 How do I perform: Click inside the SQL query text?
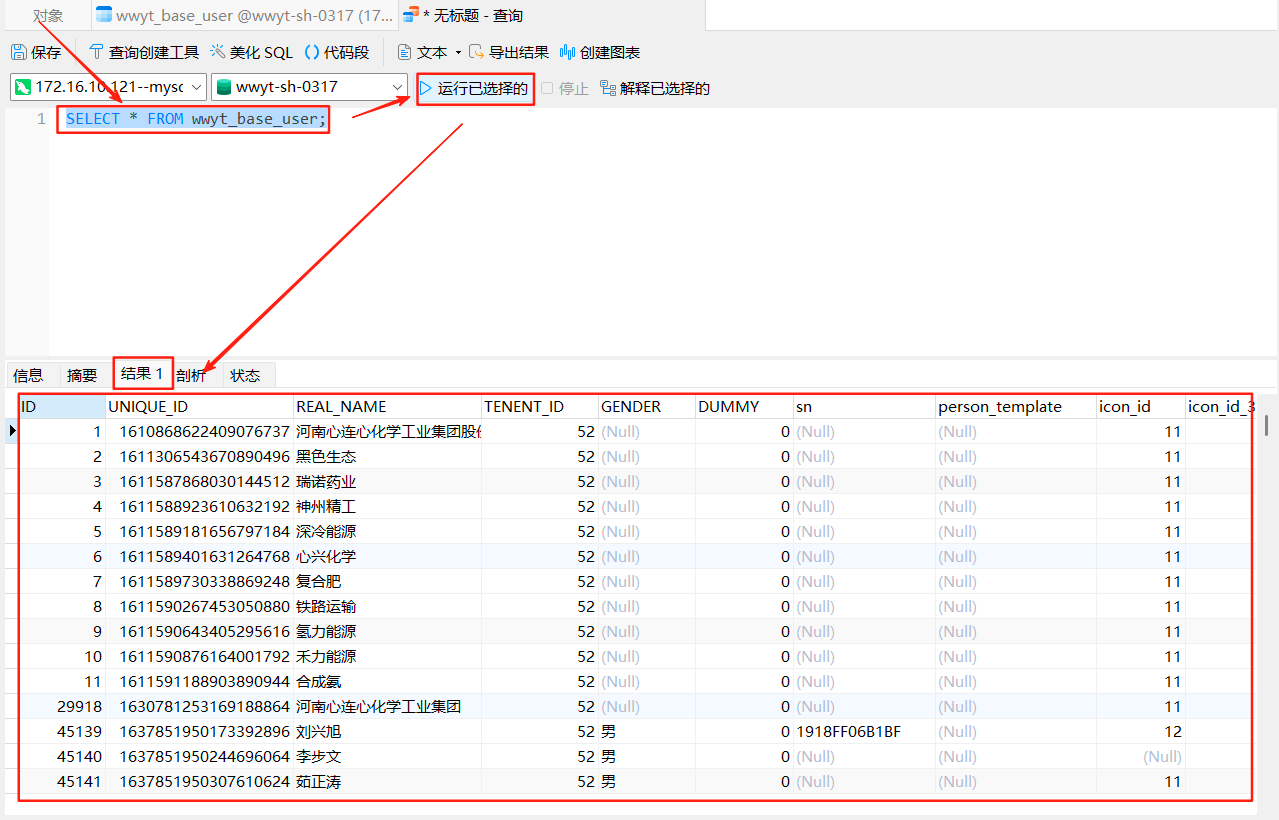click(x=196, y=119)
